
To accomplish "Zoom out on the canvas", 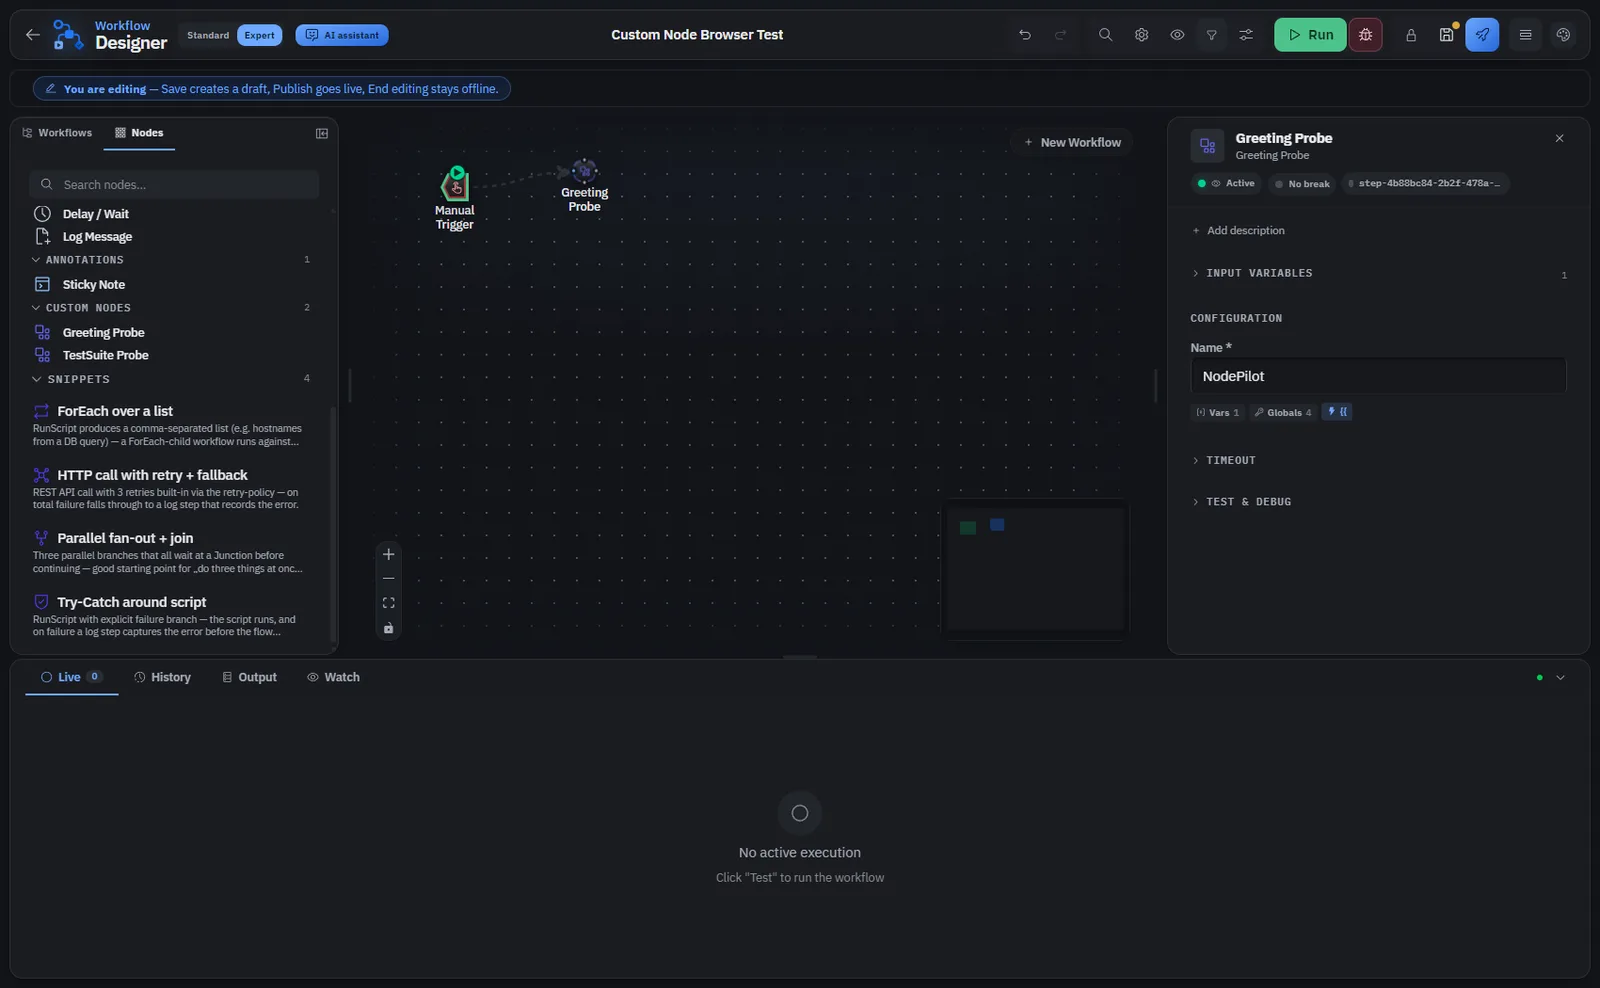I will point(389,579).
